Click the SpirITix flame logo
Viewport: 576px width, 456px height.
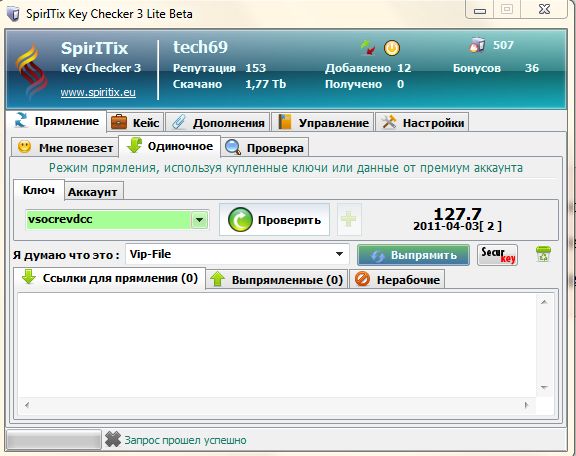click(x=32, y=71)
